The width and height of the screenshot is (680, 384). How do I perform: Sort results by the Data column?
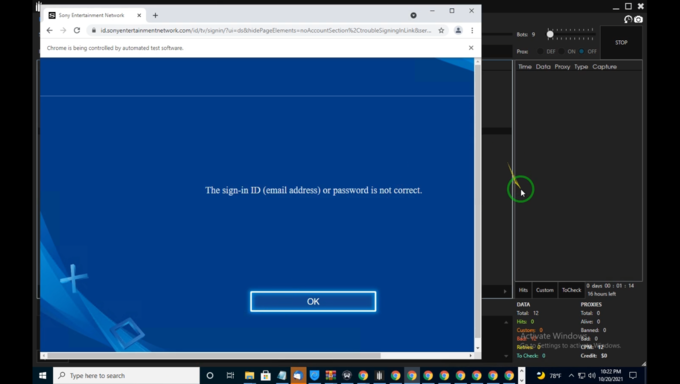pyautogui.click(x=543, y=67)
